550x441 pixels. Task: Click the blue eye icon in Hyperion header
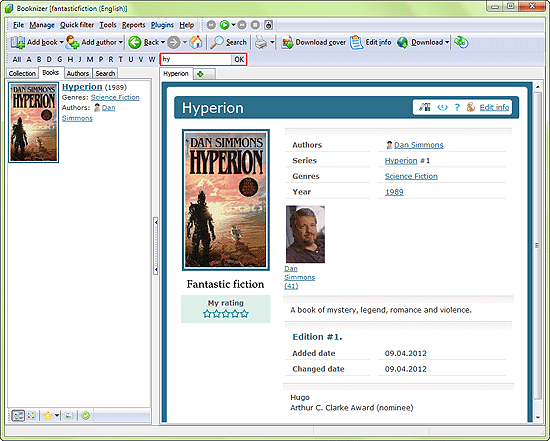tap(442, 107)
